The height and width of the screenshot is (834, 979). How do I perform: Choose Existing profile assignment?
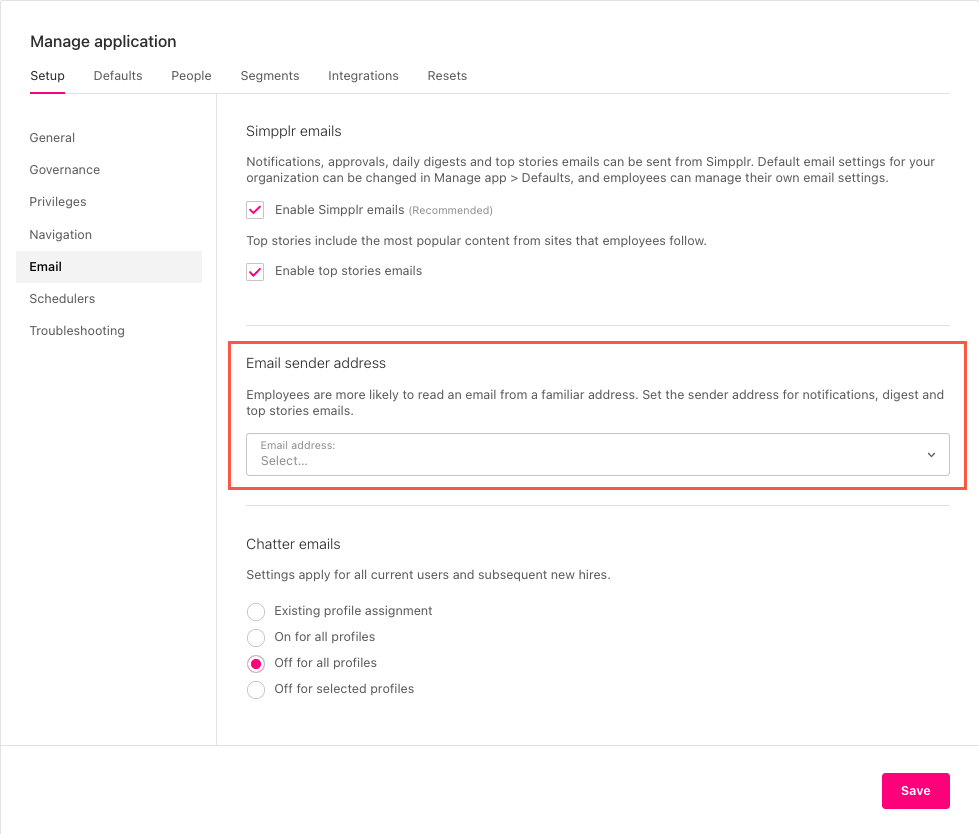point(255,611)
